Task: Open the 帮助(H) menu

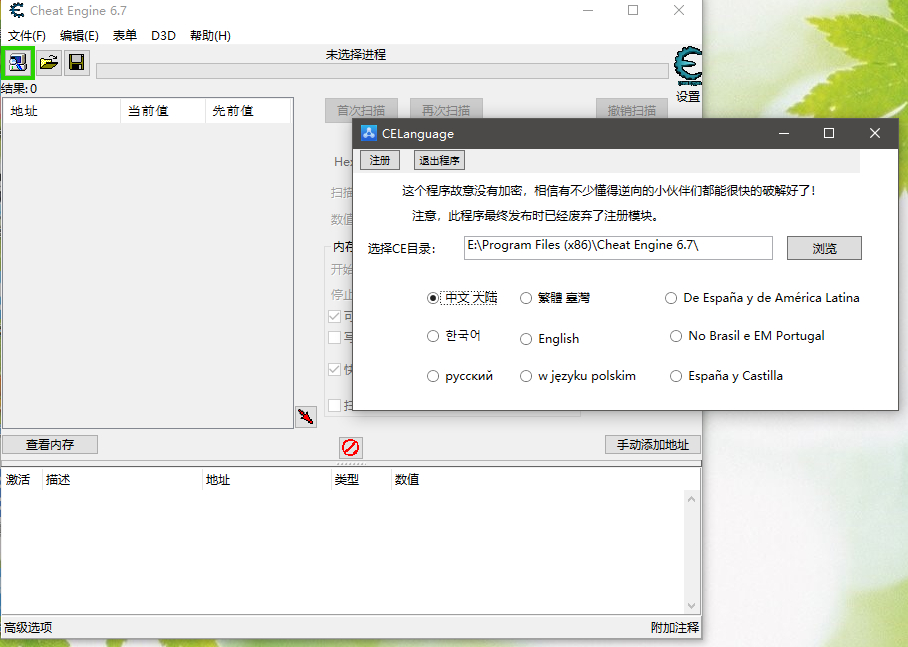Action: tap(210, 35)
